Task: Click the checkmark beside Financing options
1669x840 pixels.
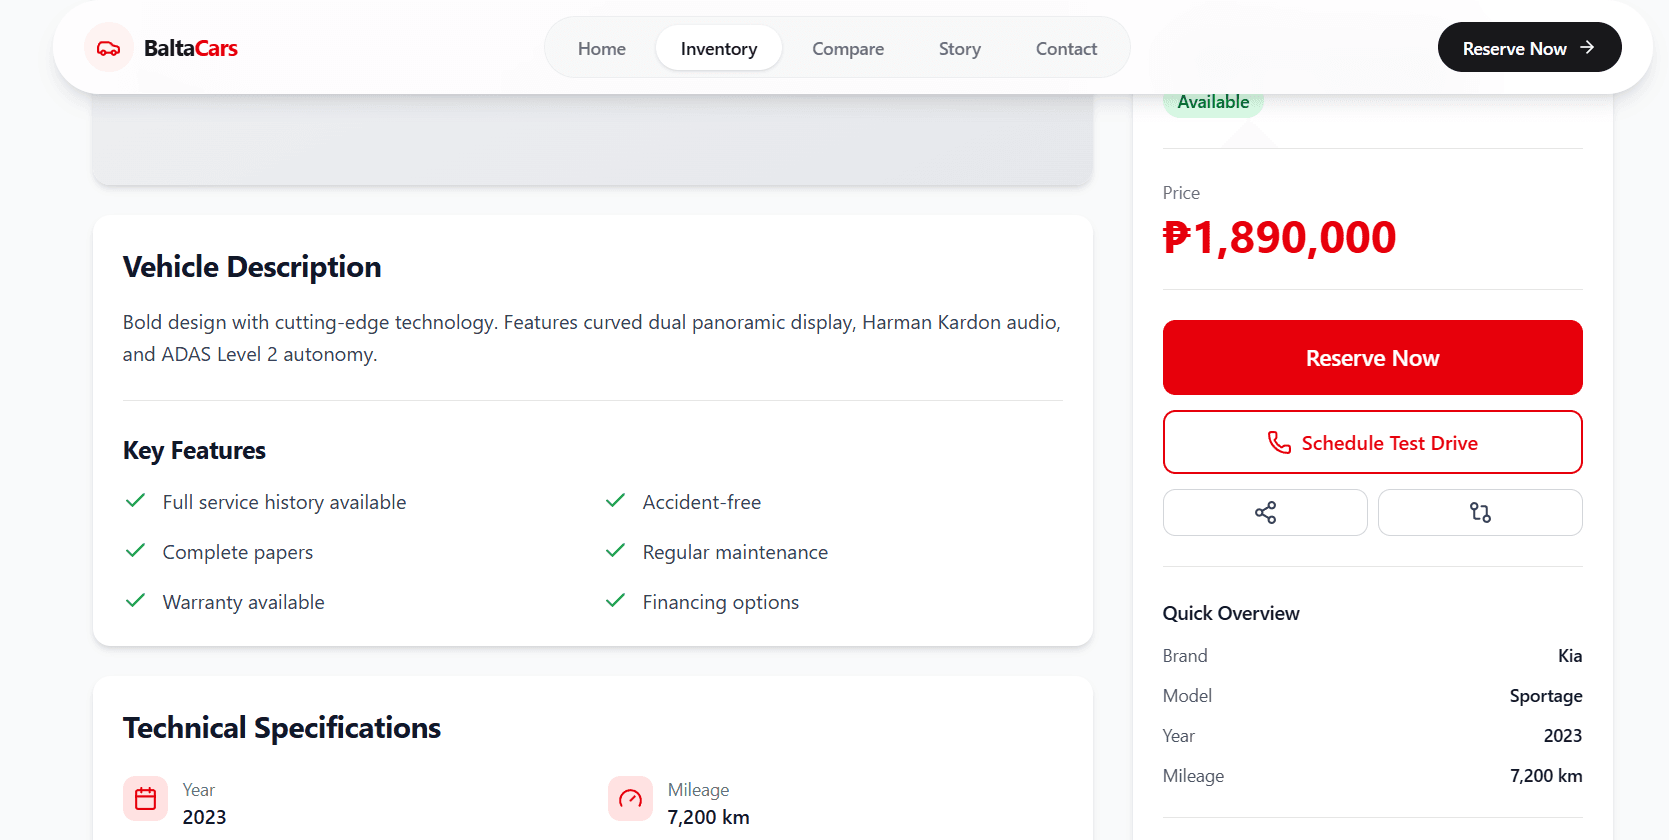Action: click(616, 601)
